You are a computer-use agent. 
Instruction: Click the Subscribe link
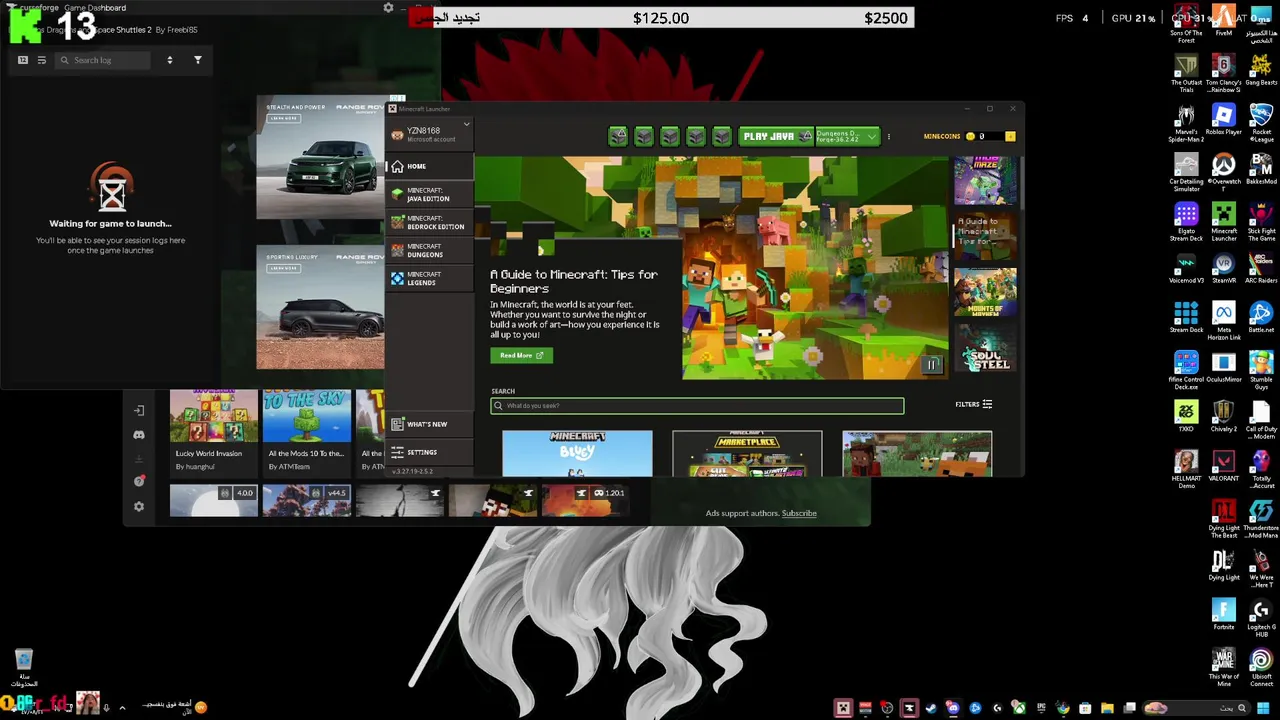[799, 513]
